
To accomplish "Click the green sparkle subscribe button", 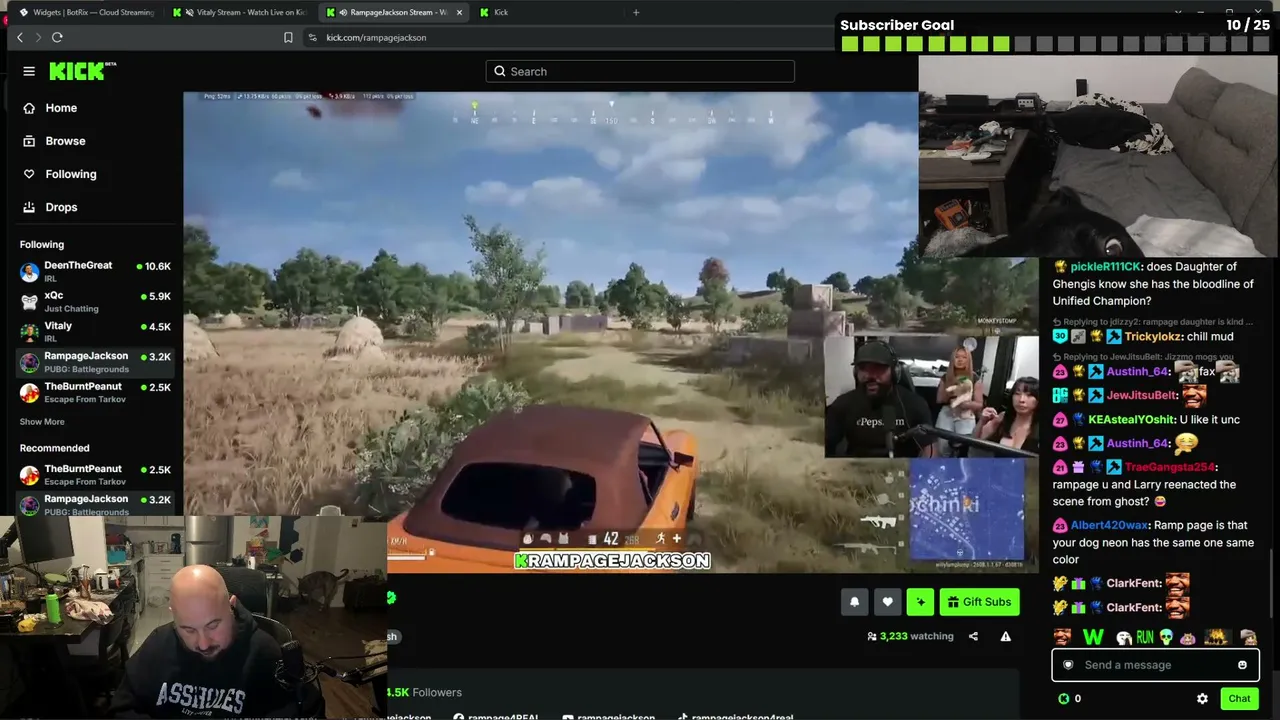I will (920, 601).
